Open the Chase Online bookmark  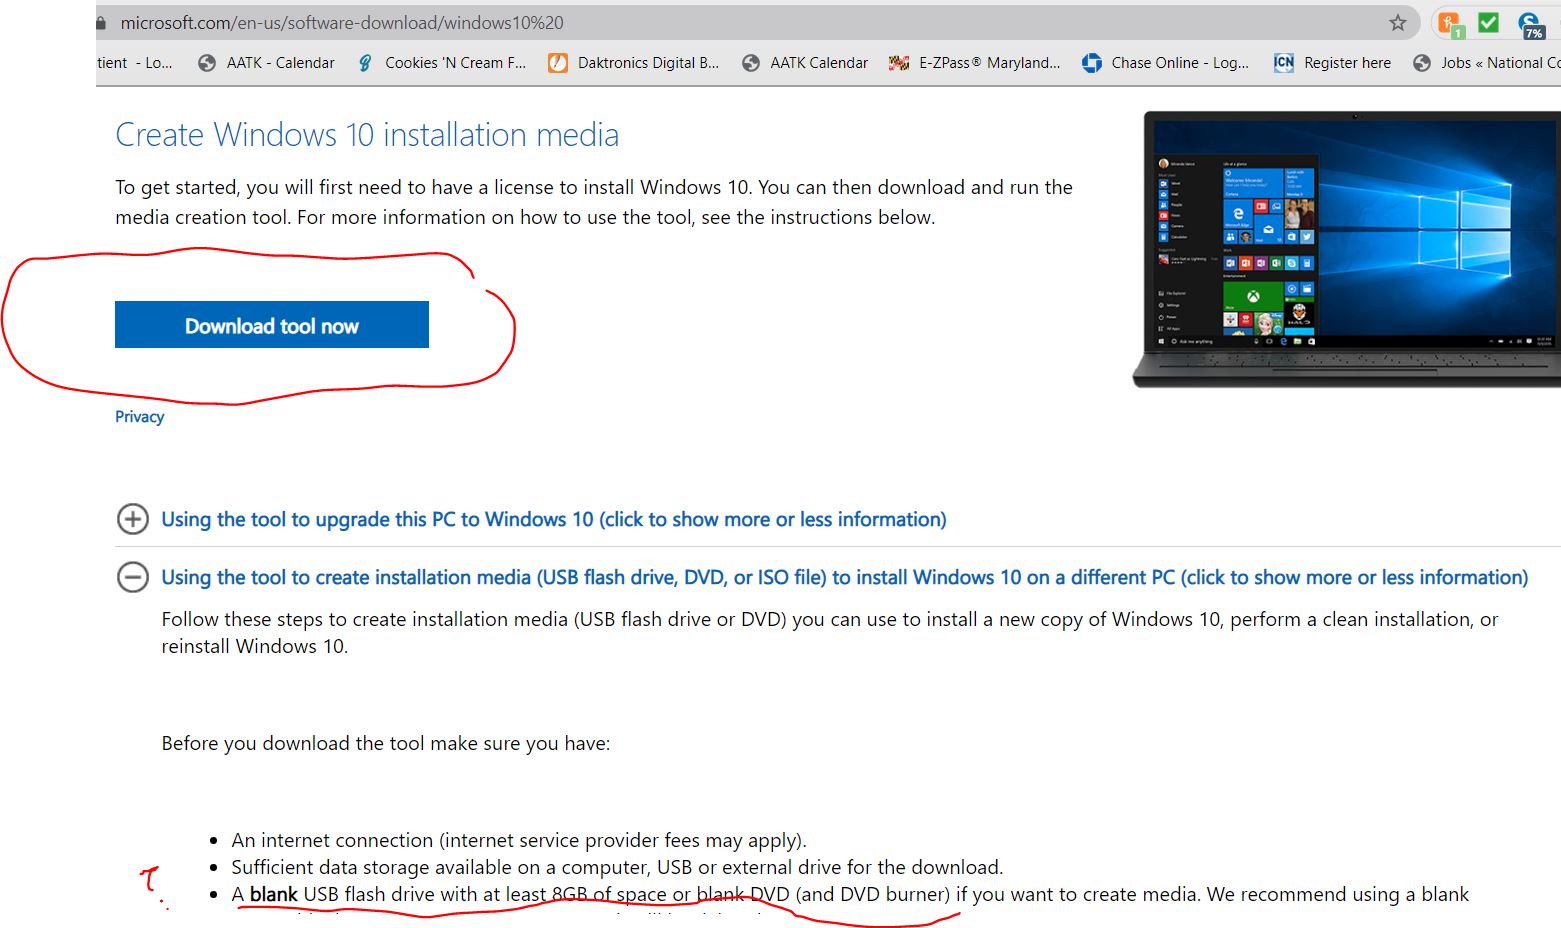click(1166, 63)
